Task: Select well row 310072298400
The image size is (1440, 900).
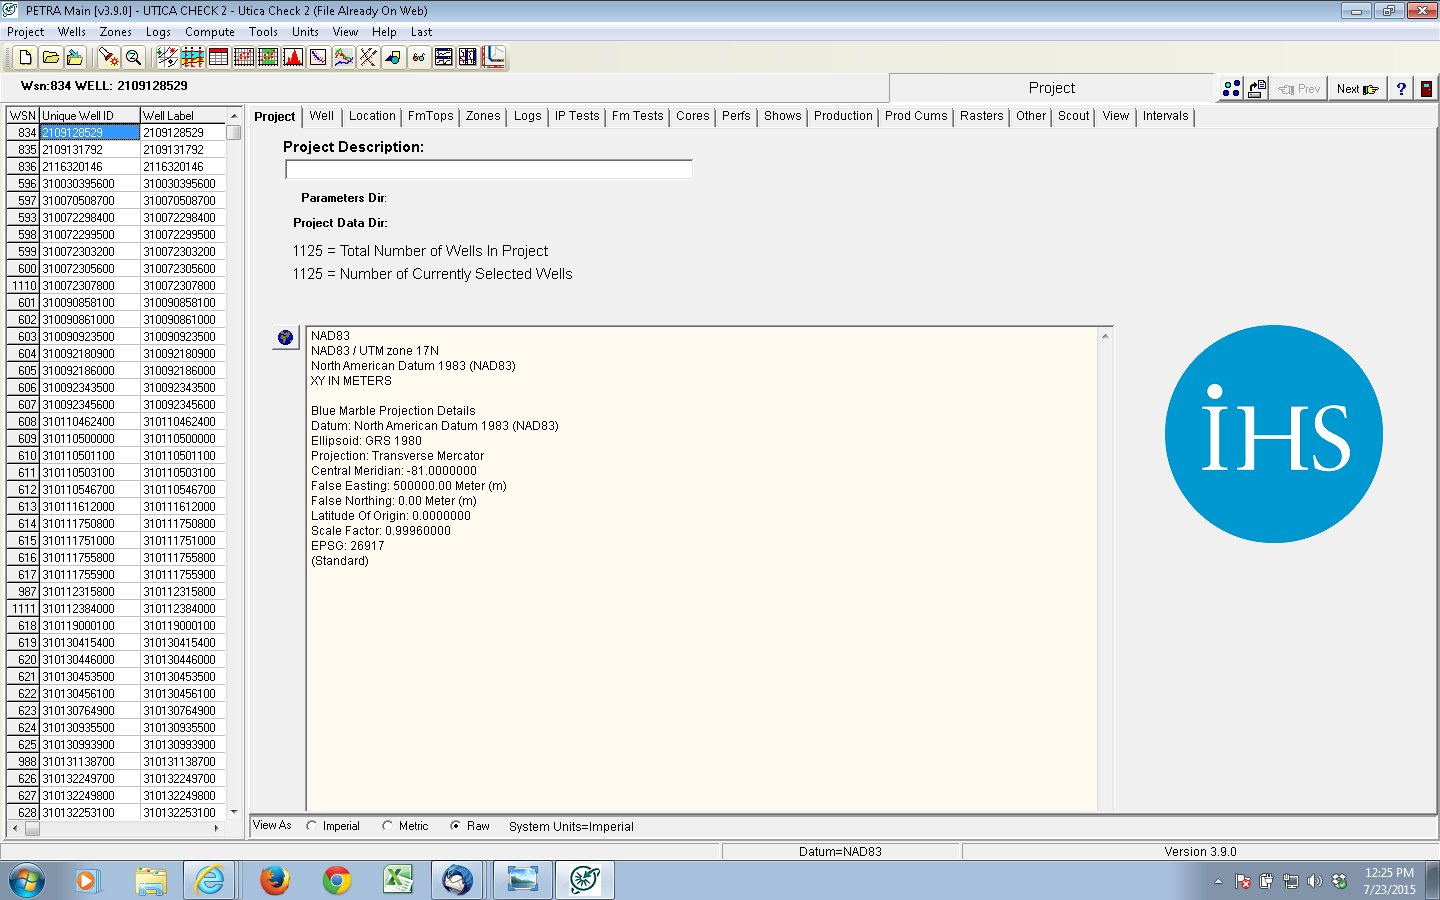Action: coord(116,217)
